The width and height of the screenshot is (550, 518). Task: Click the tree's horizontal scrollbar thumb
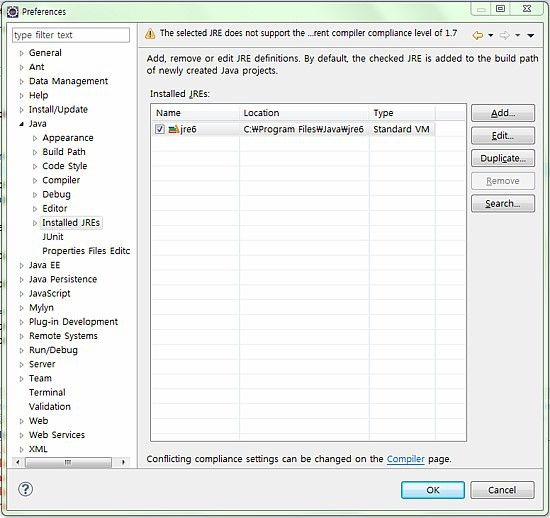click(68, 462)
